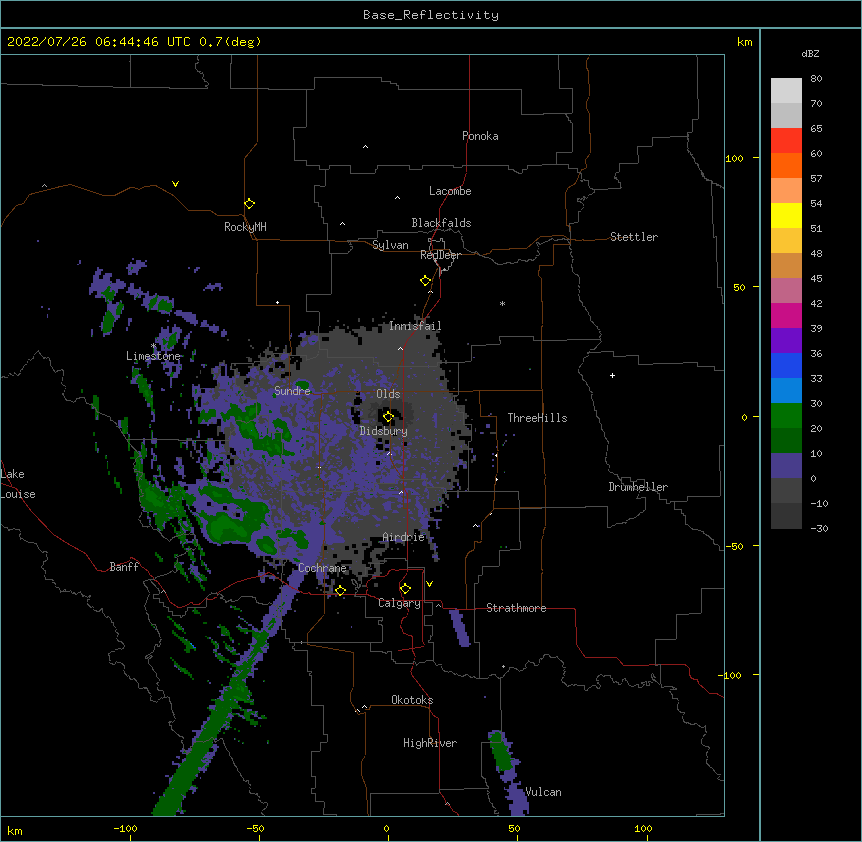
Task: Click the yellow diamond marker near RockyMH
Action: 250,204
